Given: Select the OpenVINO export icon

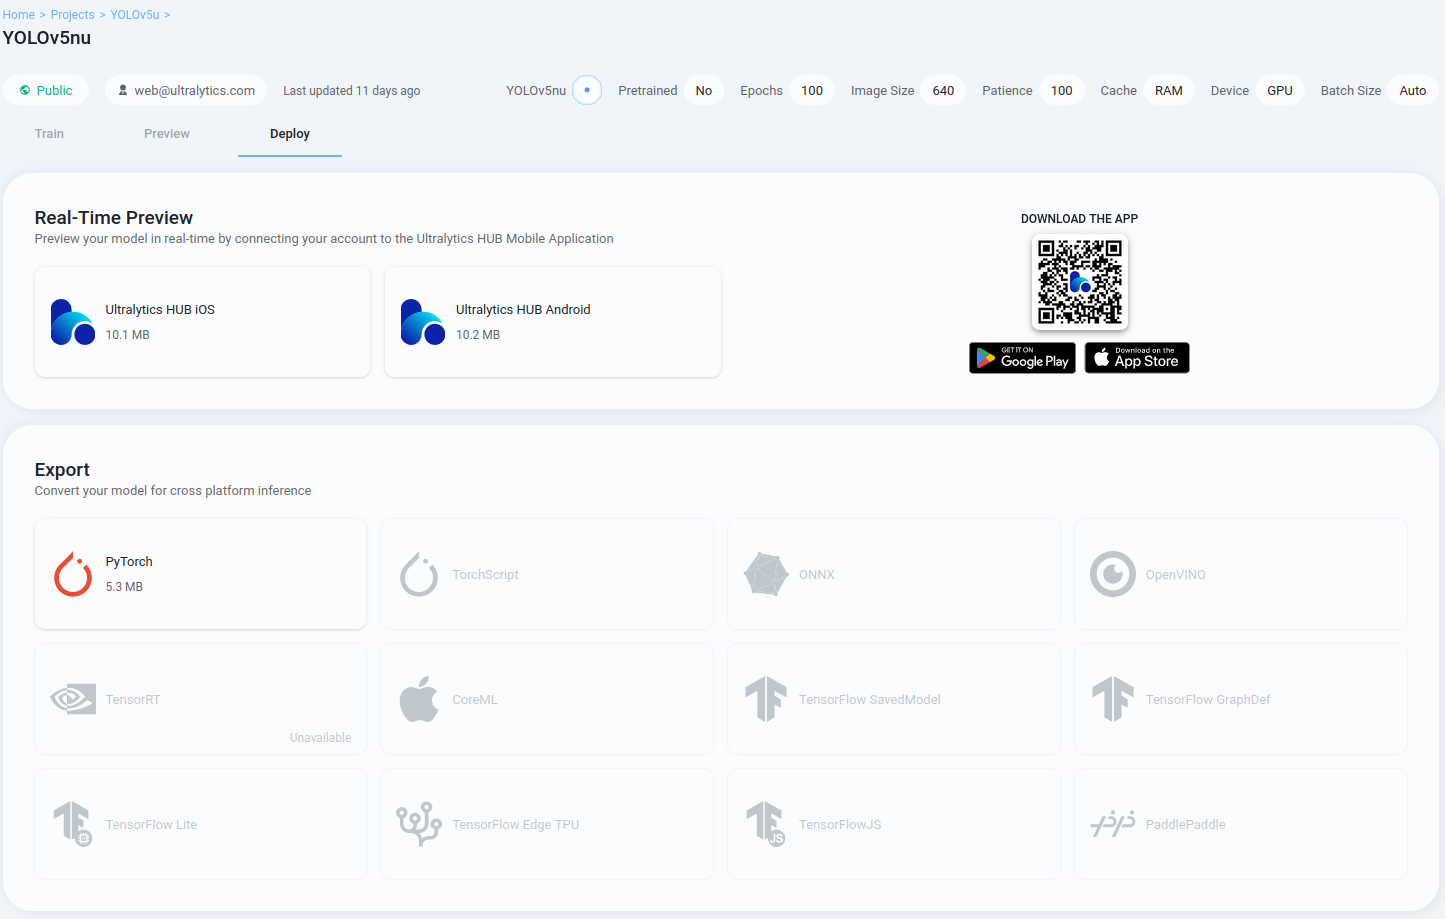Looking at the screenshot, I should (1111, 574).
